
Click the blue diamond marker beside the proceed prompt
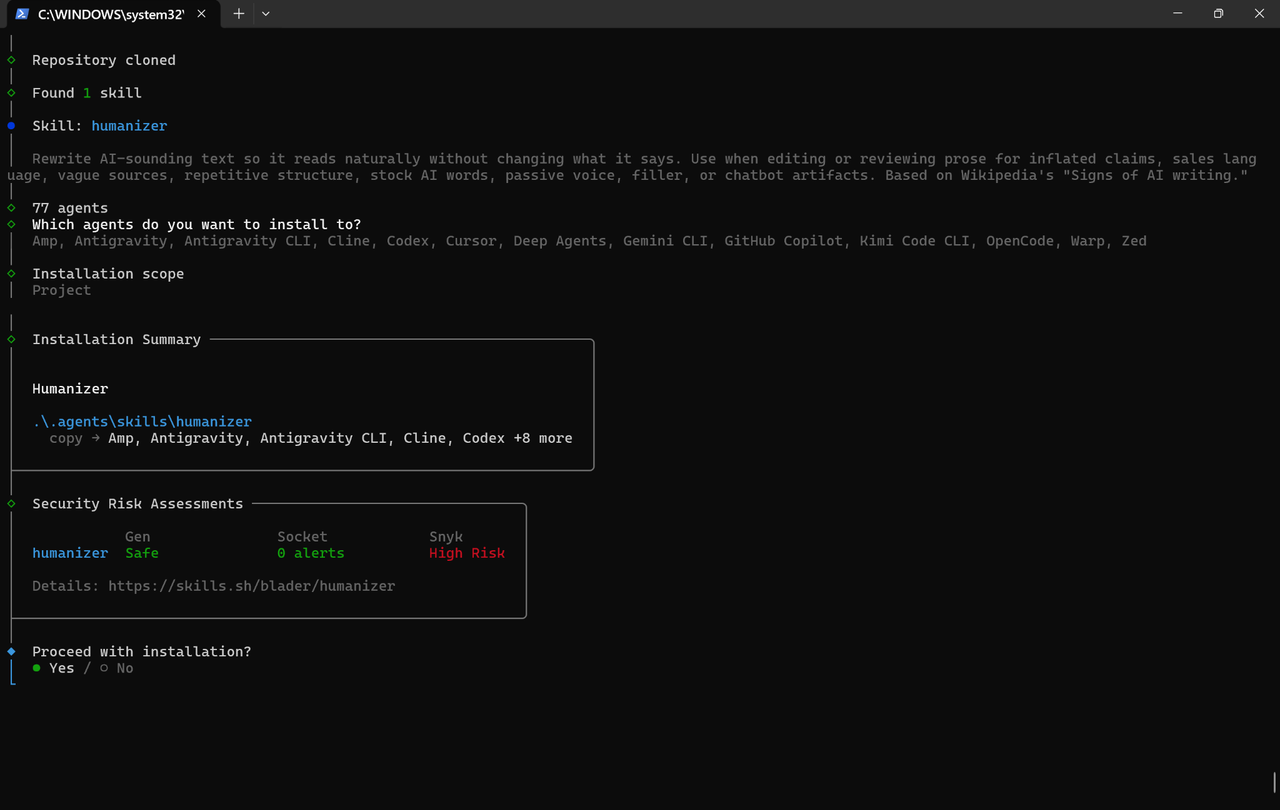click(11, 651)
